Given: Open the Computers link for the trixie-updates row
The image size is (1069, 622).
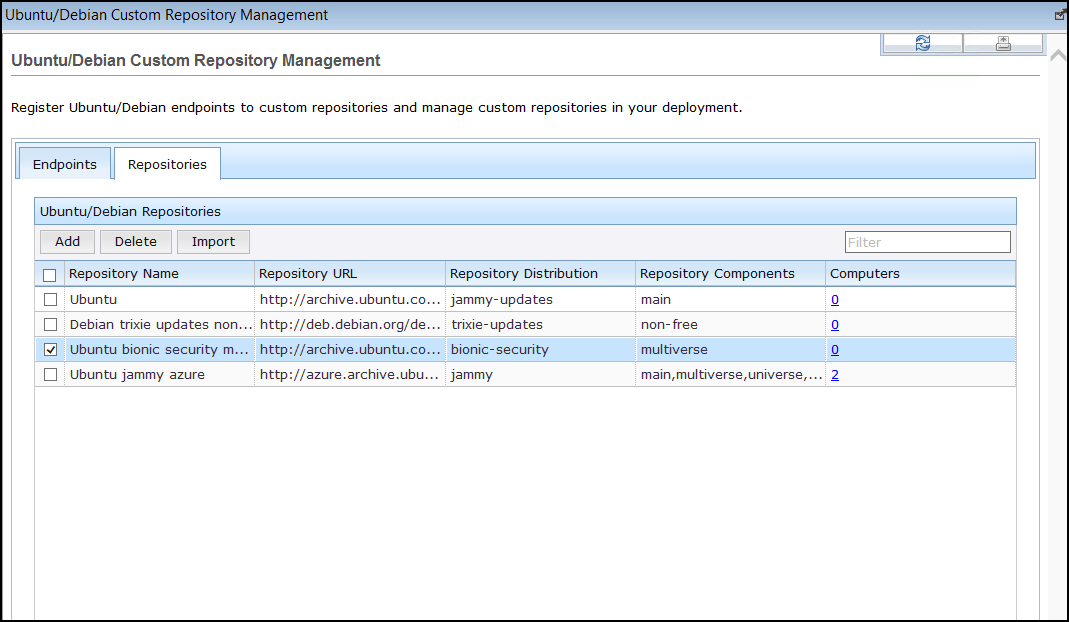Looking at the screenshot, I should [x=834, y=325].
